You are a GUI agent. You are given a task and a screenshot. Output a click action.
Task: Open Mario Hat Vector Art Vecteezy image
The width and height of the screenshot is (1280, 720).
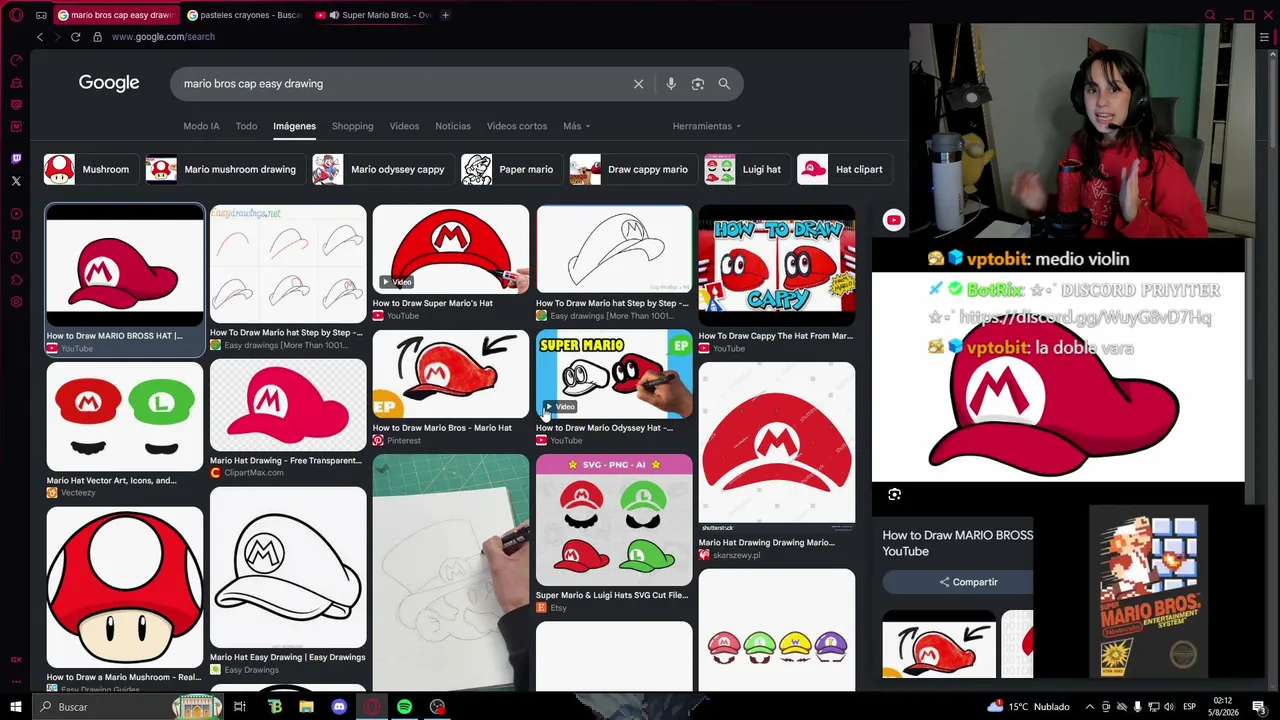point(125,417)
